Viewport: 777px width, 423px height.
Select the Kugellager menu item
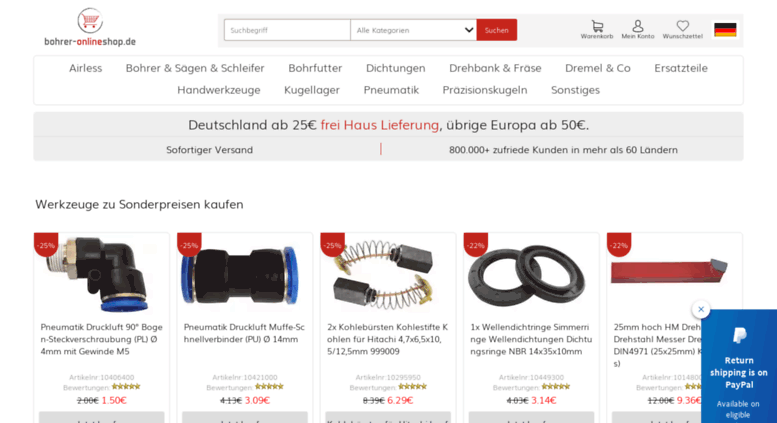(312, 90)
